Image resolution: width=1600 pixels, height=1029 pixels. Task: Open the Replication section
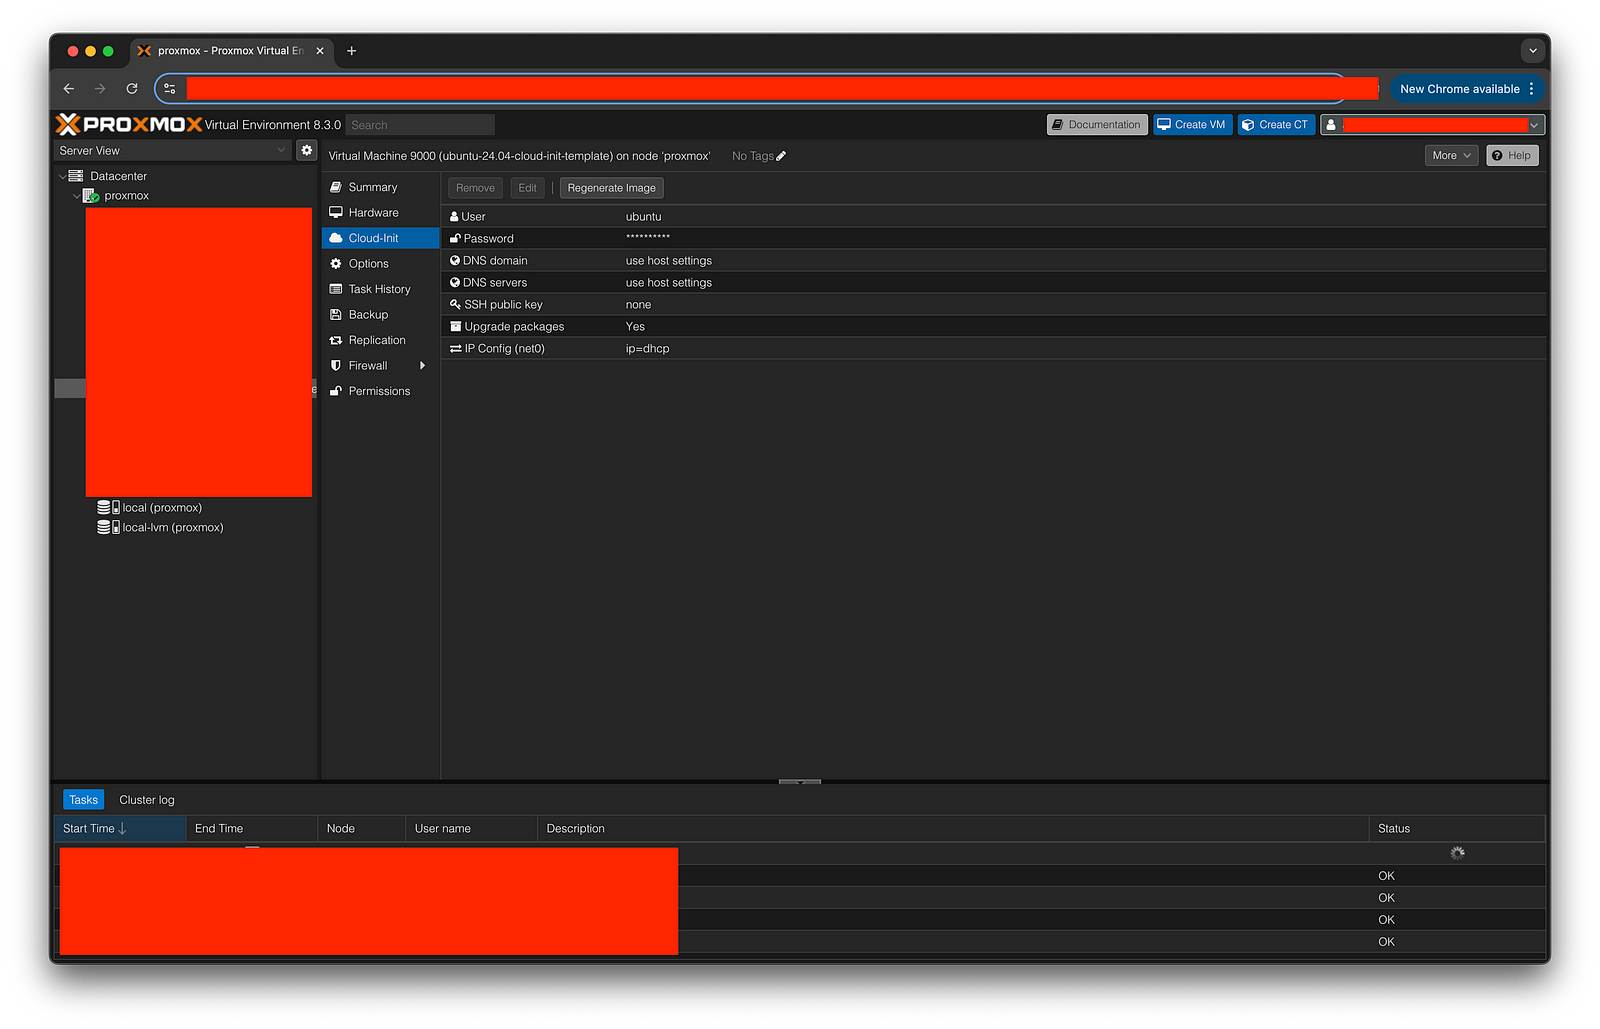click(x=380, y=340)
